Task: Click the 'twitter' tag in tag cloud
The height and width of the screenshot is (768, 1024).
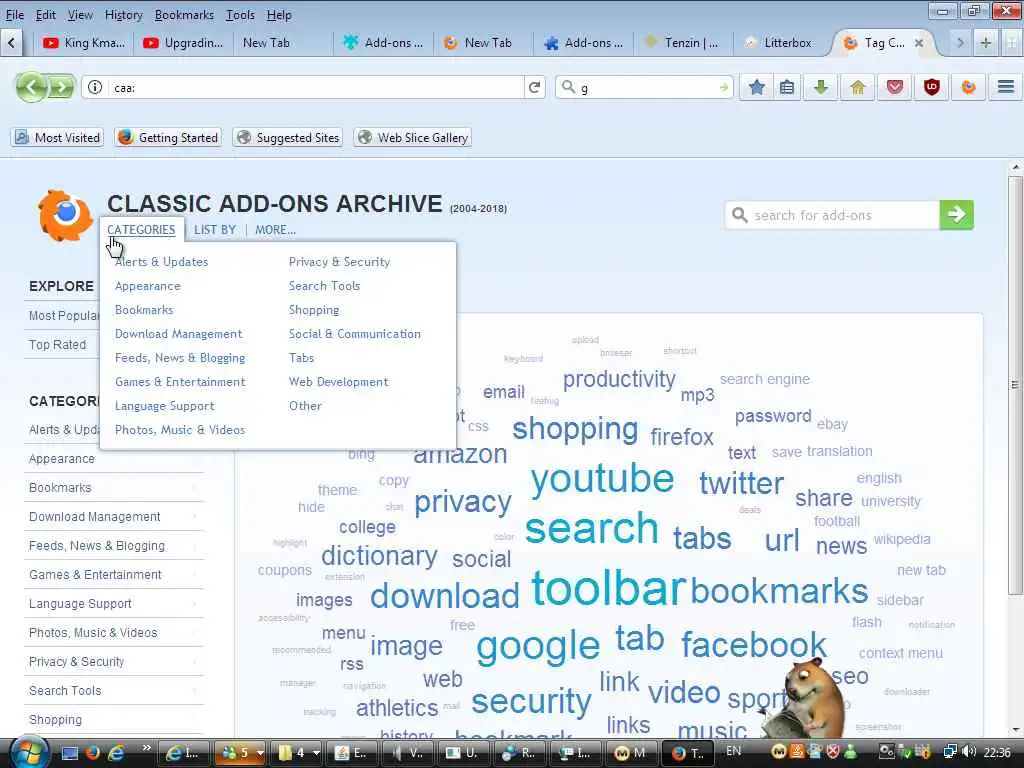Action: [x=741, y=483]
